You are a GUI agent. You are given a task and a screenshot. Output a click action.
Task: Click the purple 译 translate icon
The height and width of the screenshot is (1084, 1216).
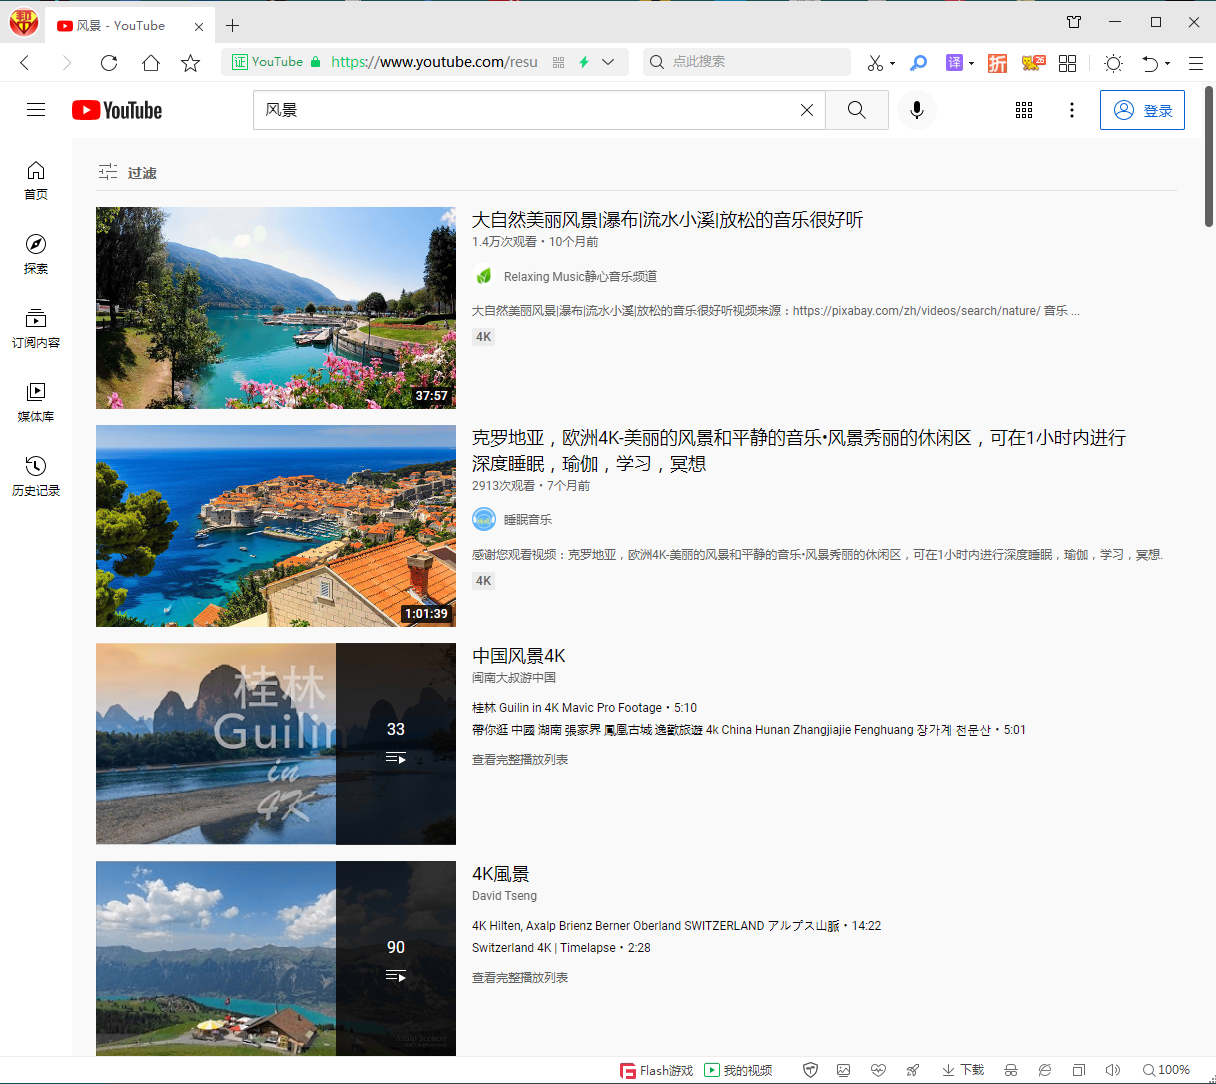coord(954,63)
